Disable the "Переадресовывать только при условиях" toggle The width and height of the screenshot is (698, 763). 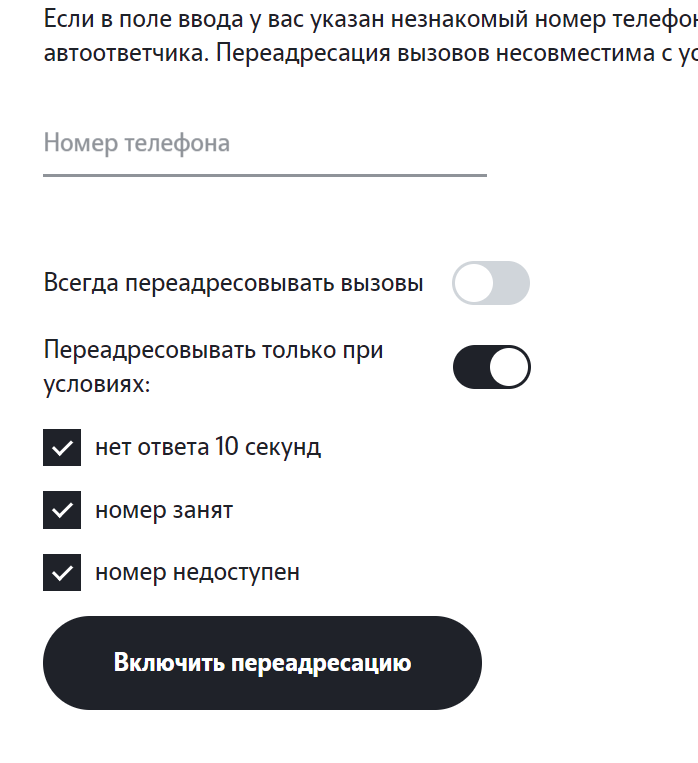click(x=491, y=367)
